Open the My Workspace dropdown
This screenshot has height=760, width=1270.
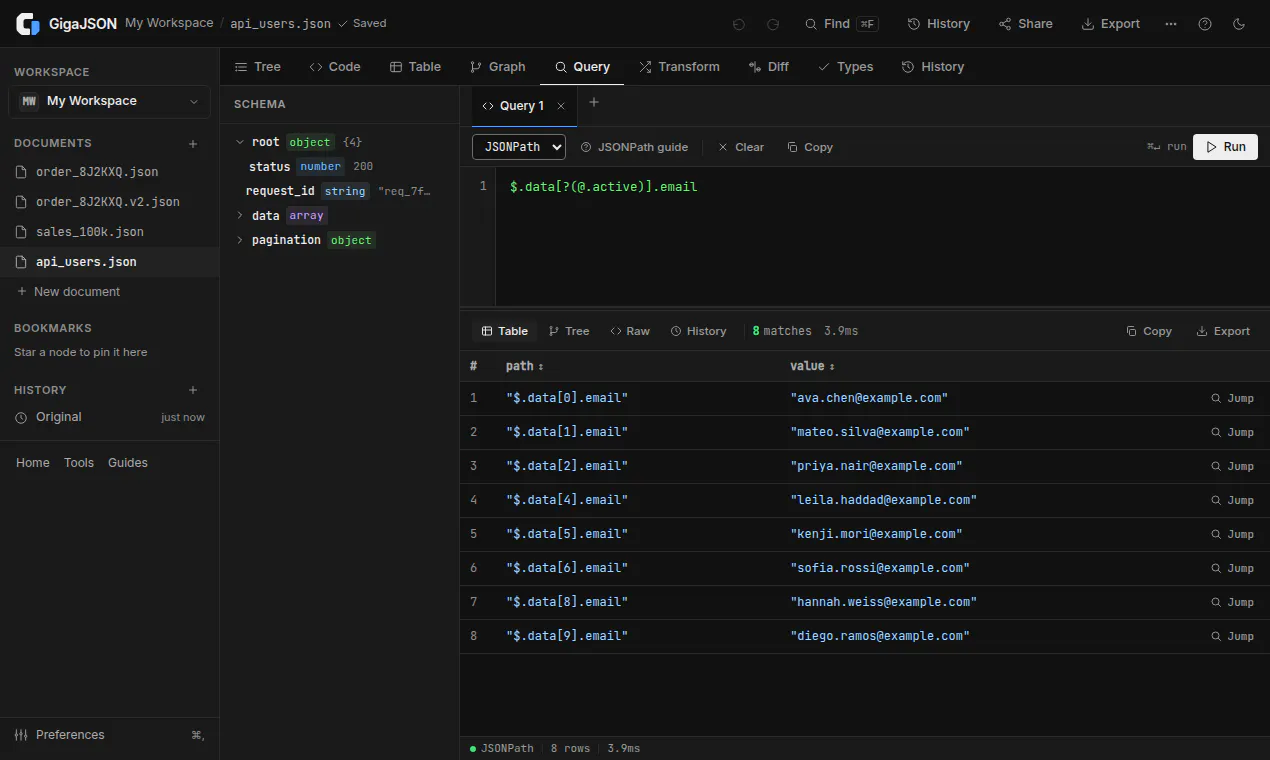tap(110, 101)
